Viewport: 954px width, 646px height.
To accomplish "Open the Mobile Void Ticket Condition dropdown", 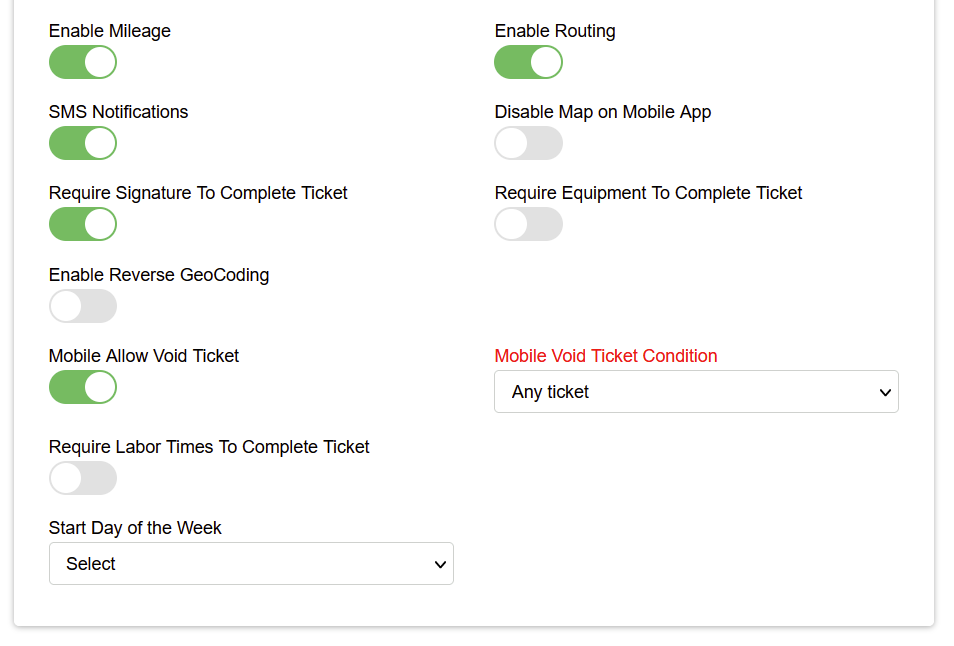I will click(x=696, y=392).
